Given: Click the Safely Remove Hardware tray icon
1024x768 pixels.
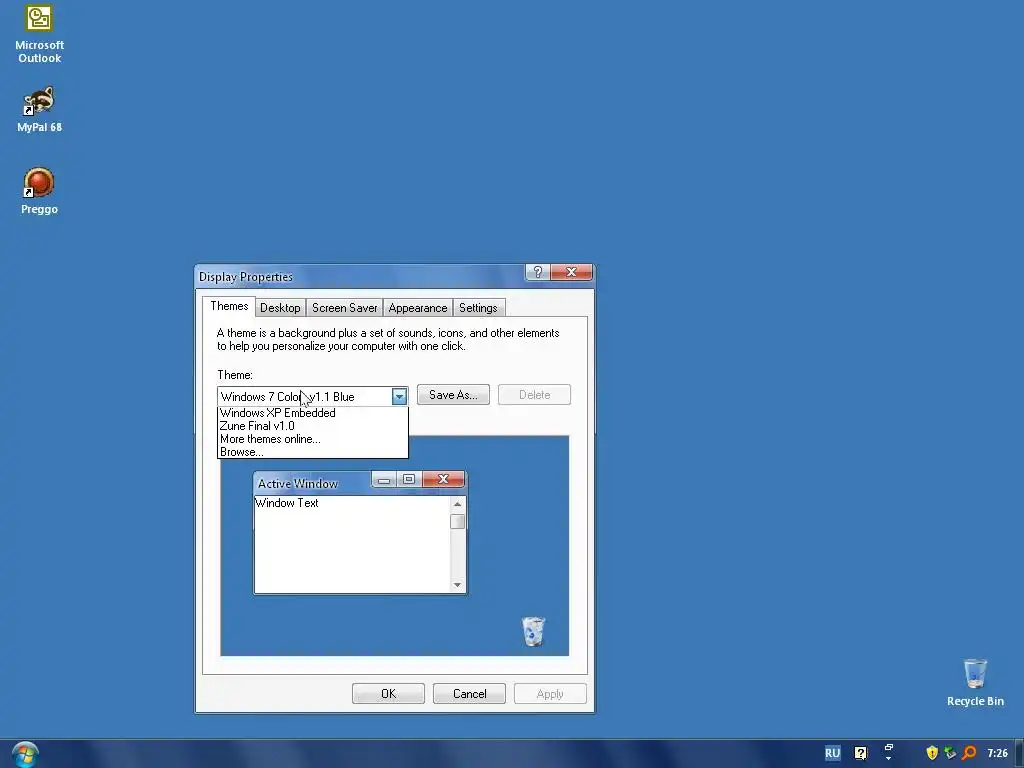Looking at the screenshot, I should pos(950,753).
